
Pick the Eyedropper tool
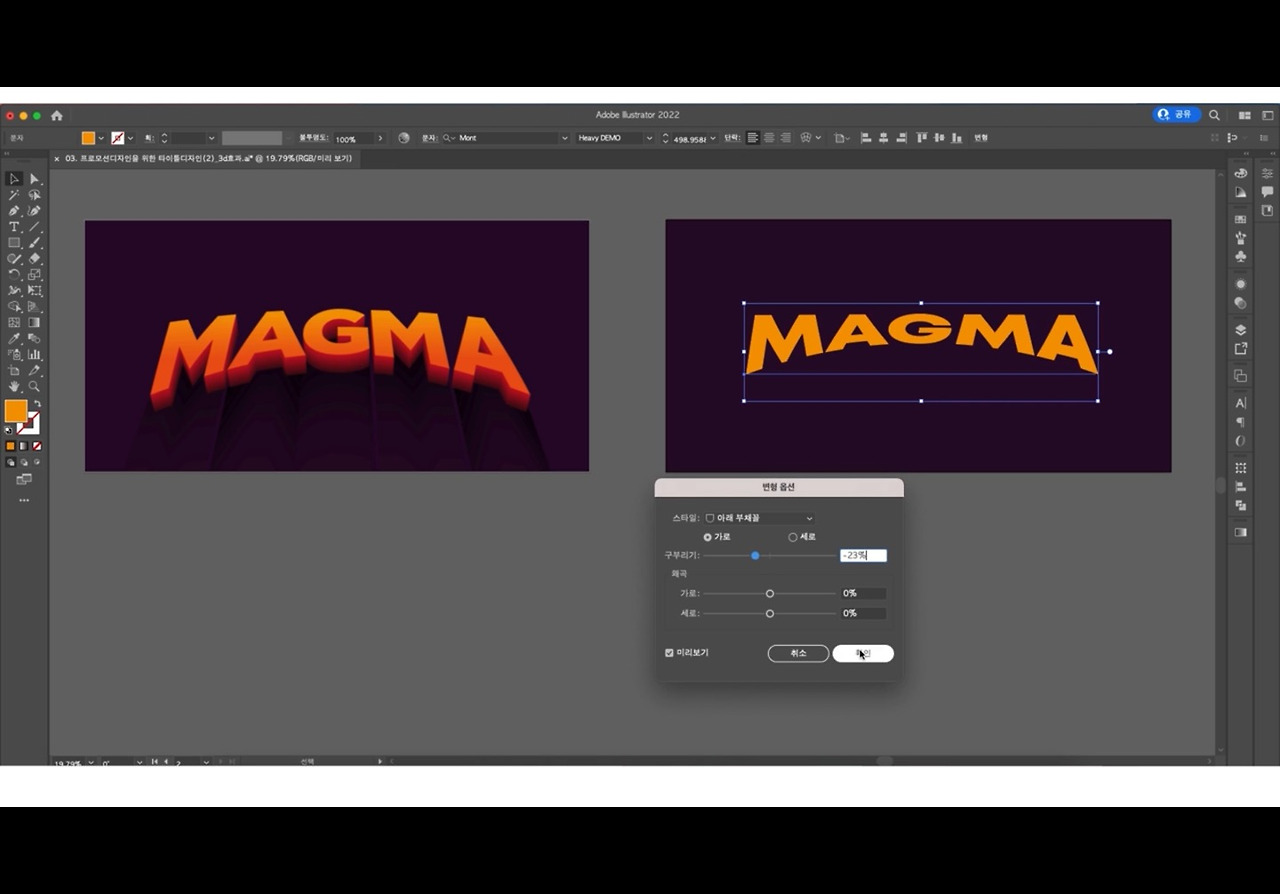click(14, 339)
